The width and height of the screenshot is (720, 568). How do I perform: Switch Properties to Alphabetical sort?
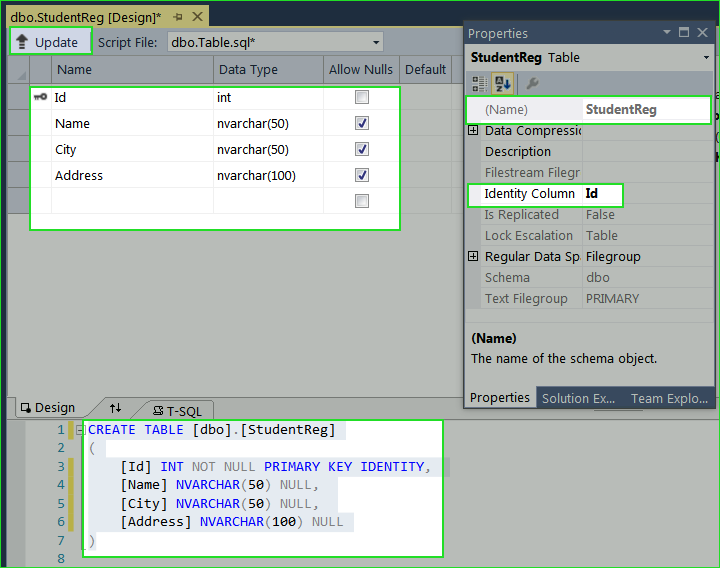502,84
